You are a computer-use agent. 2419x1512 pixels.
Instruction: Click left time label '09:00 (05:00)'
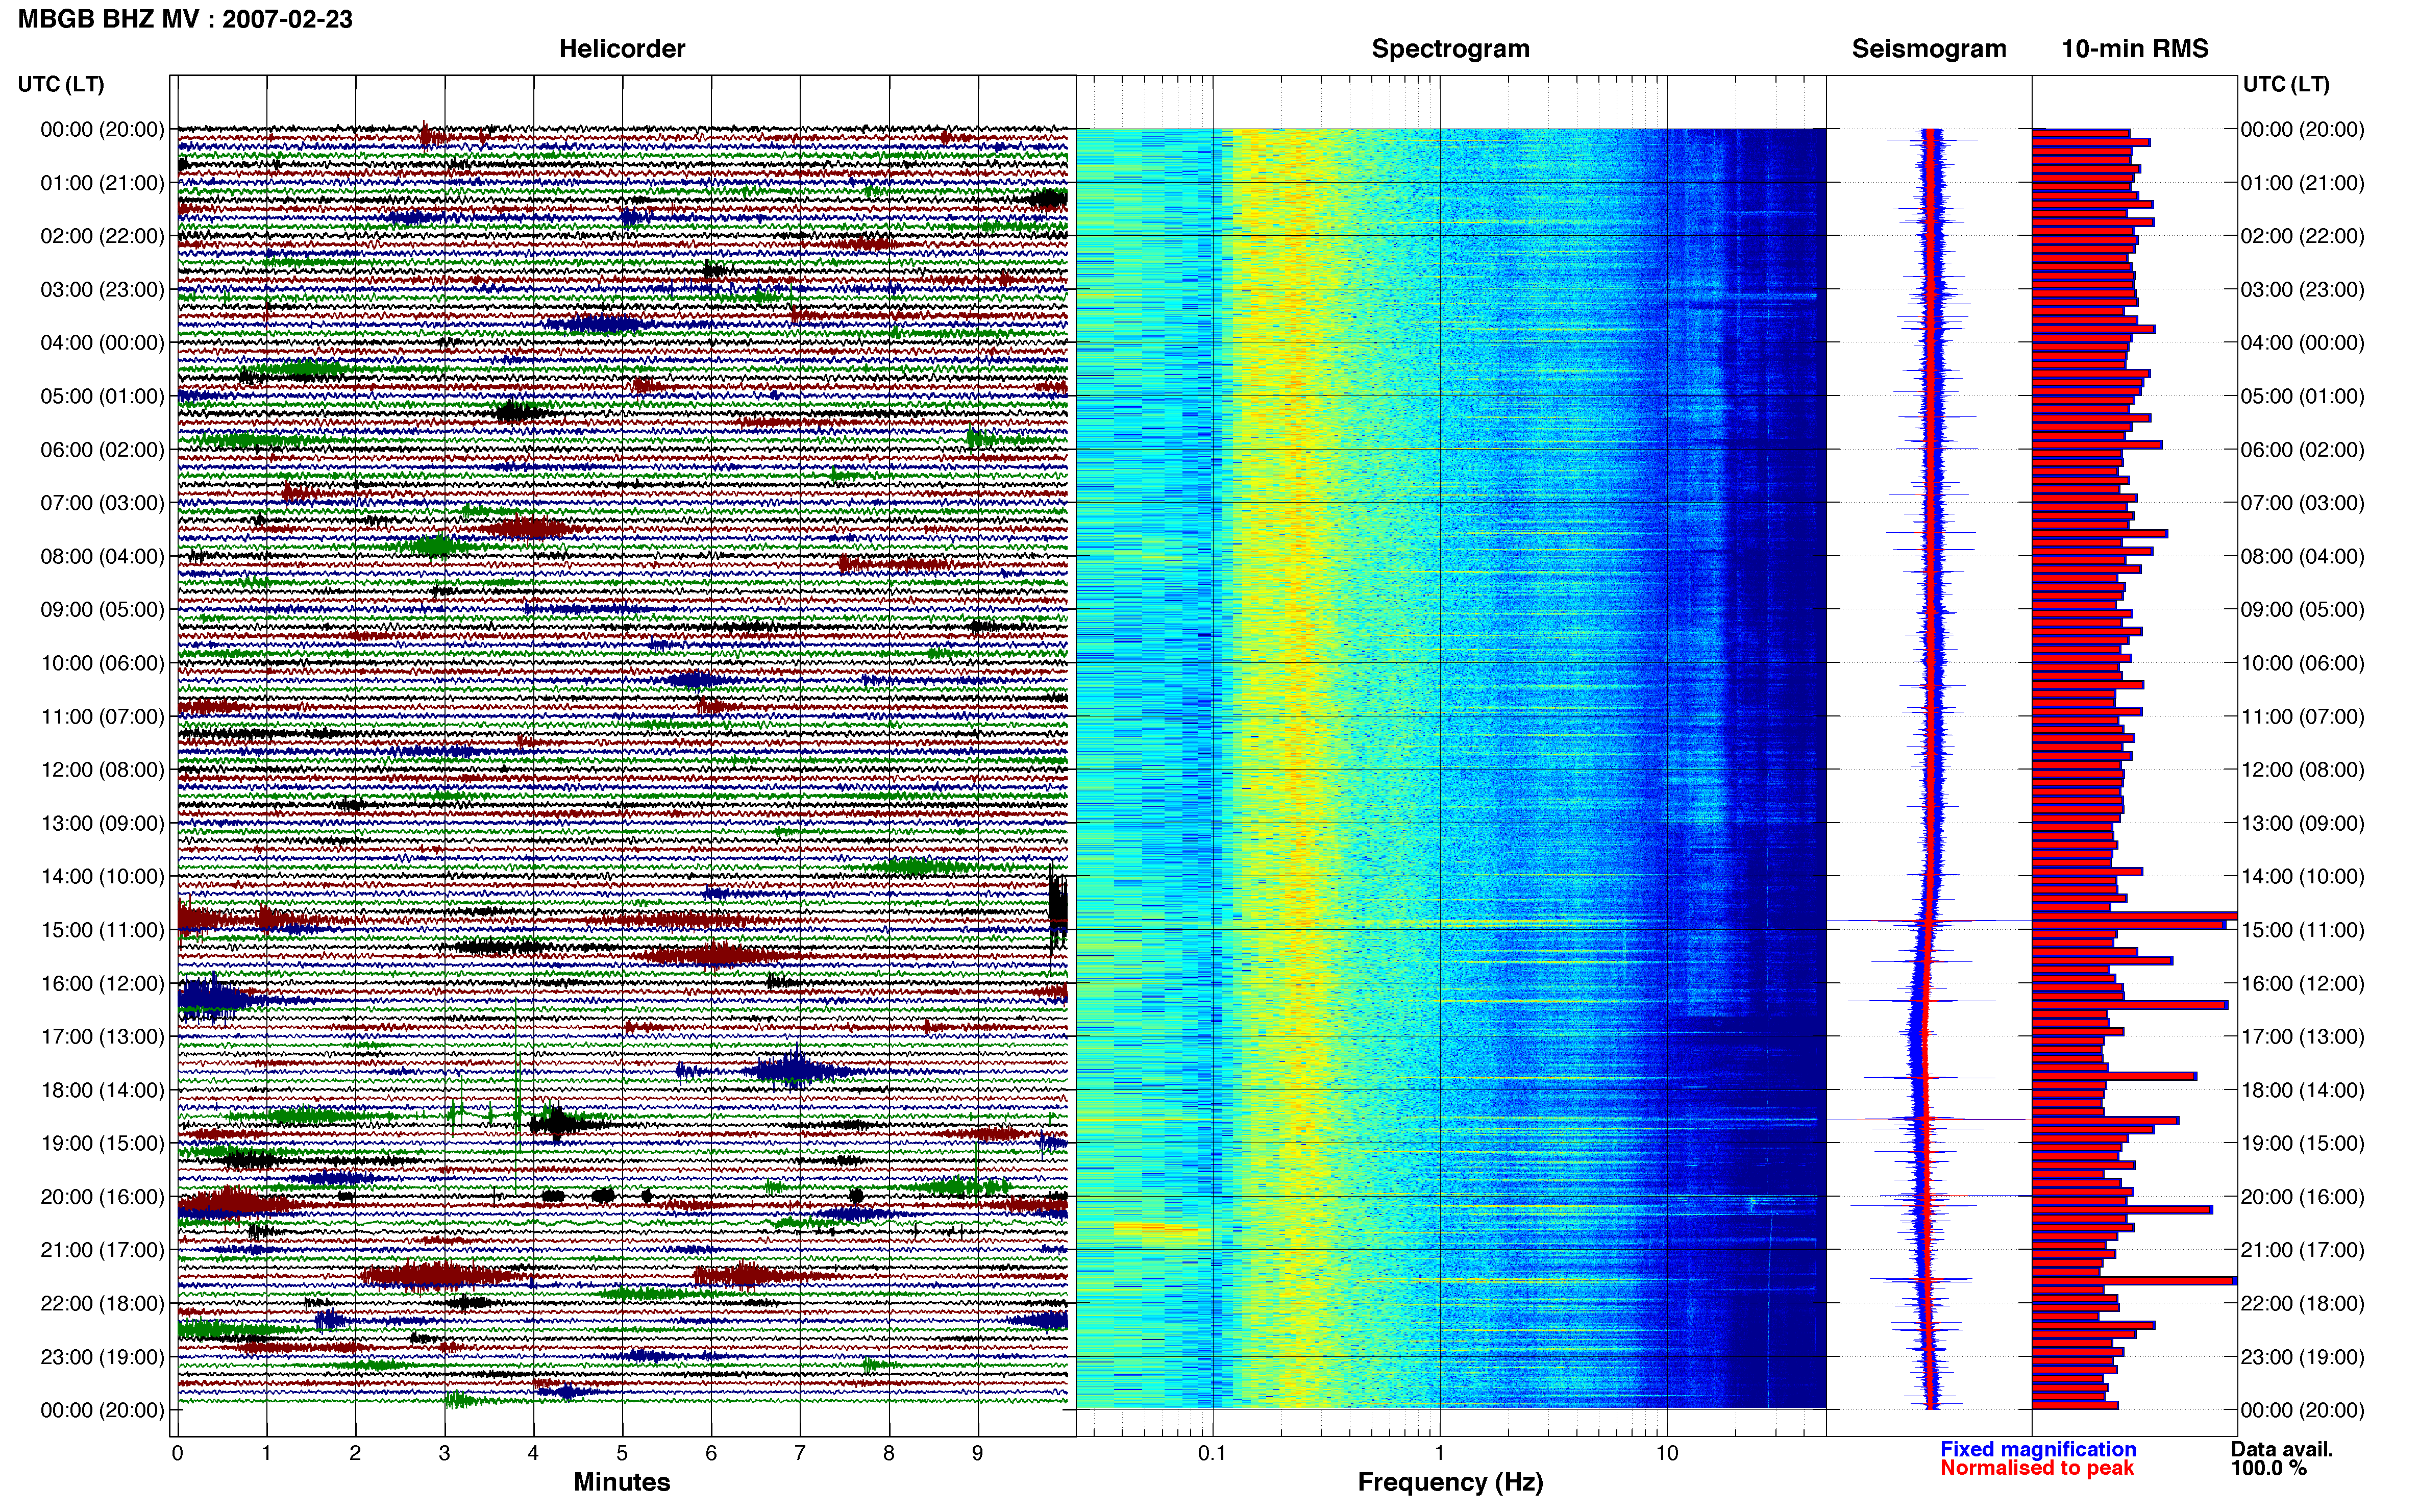[102, 610]
